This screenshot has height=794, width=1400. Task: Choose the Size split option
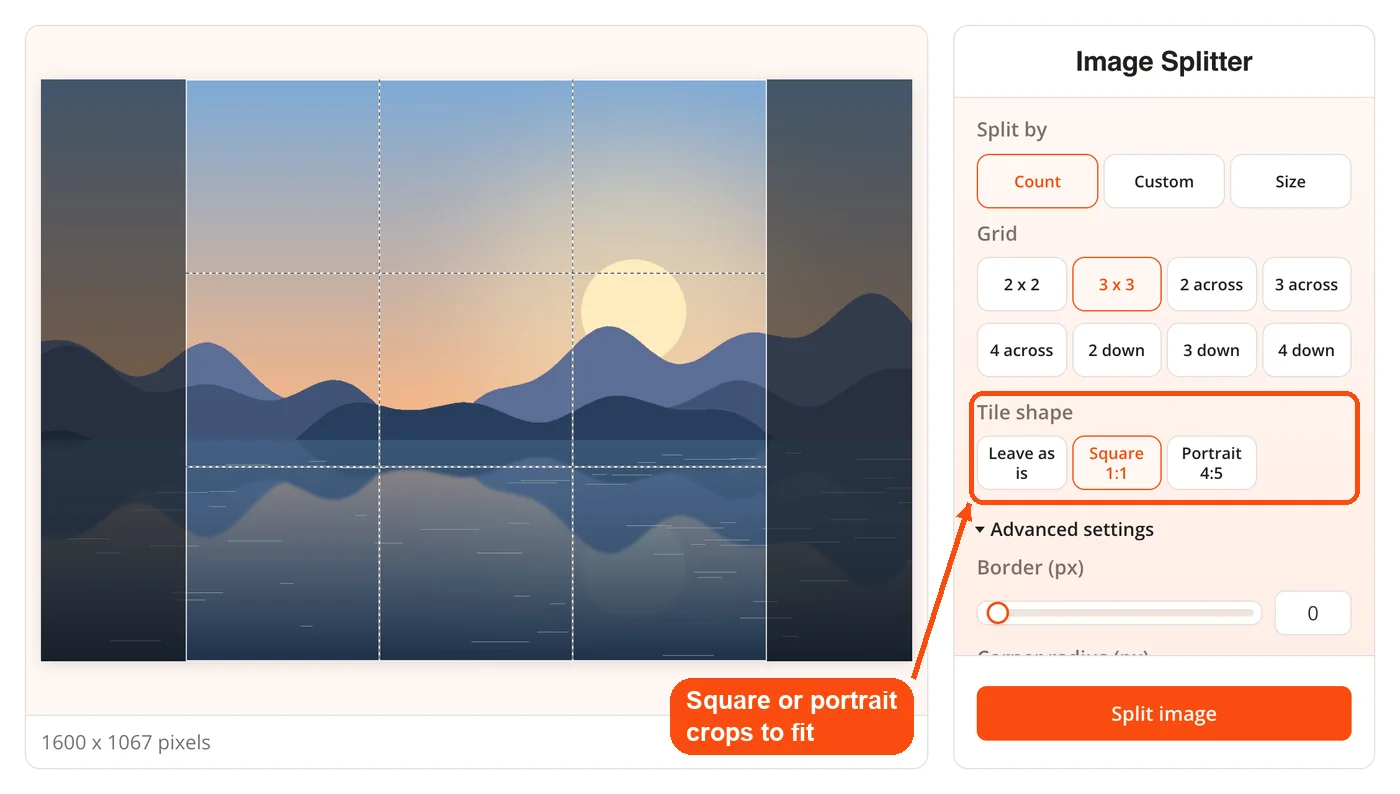[x=1290, y=181]
